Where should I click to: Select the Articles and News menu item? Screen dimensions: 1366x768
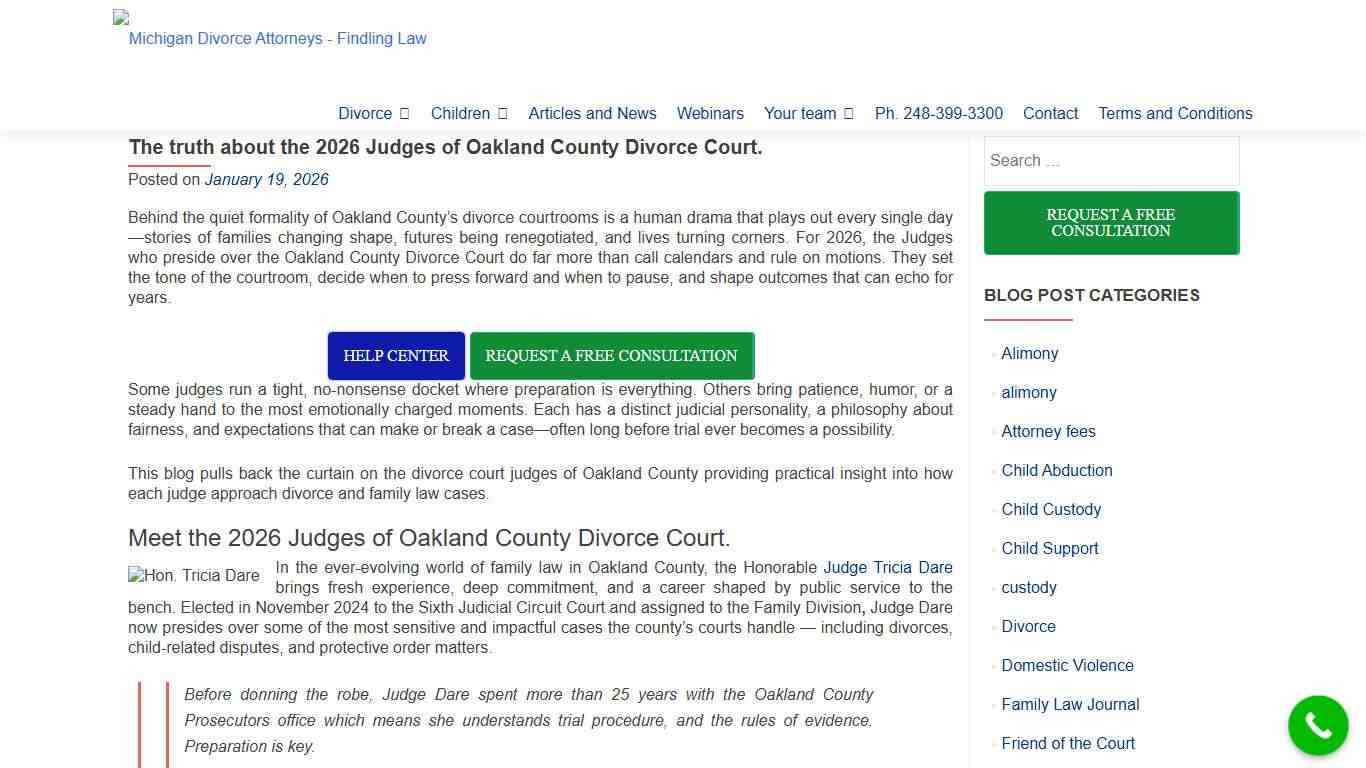pyautogui.click(x=592, y=113)
